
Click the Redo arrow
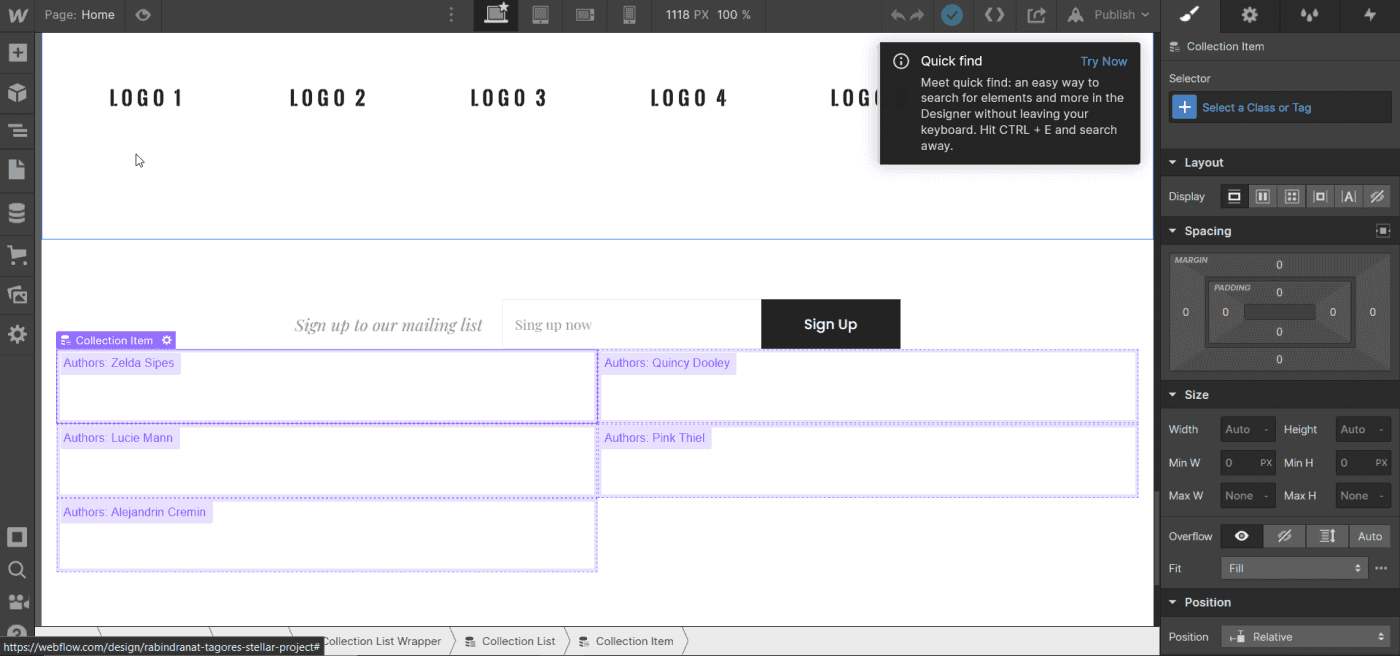pyautogui.click(x=917, y=15)
